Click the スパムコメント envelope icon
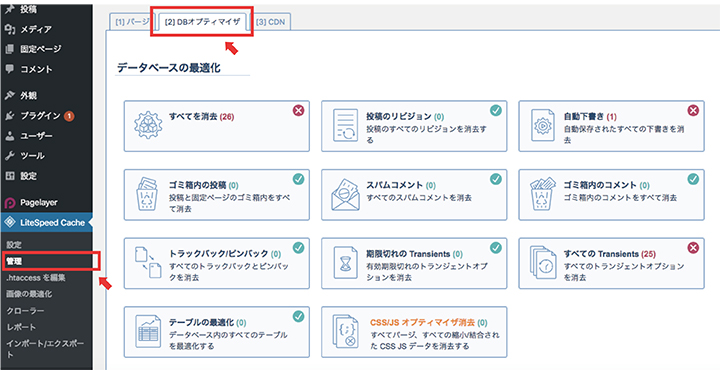The image size is (720, 370). [345, 194]
